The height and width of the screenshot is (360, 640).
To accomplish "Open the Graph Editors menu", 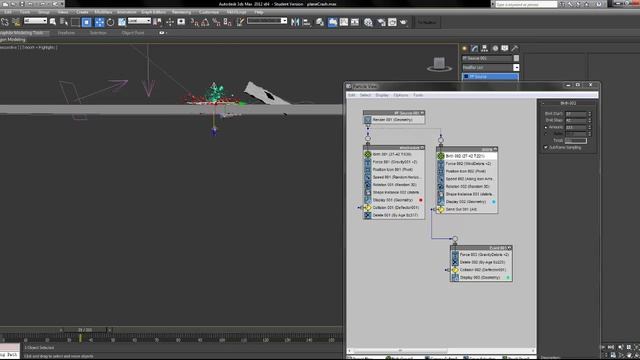I will 153,12.
